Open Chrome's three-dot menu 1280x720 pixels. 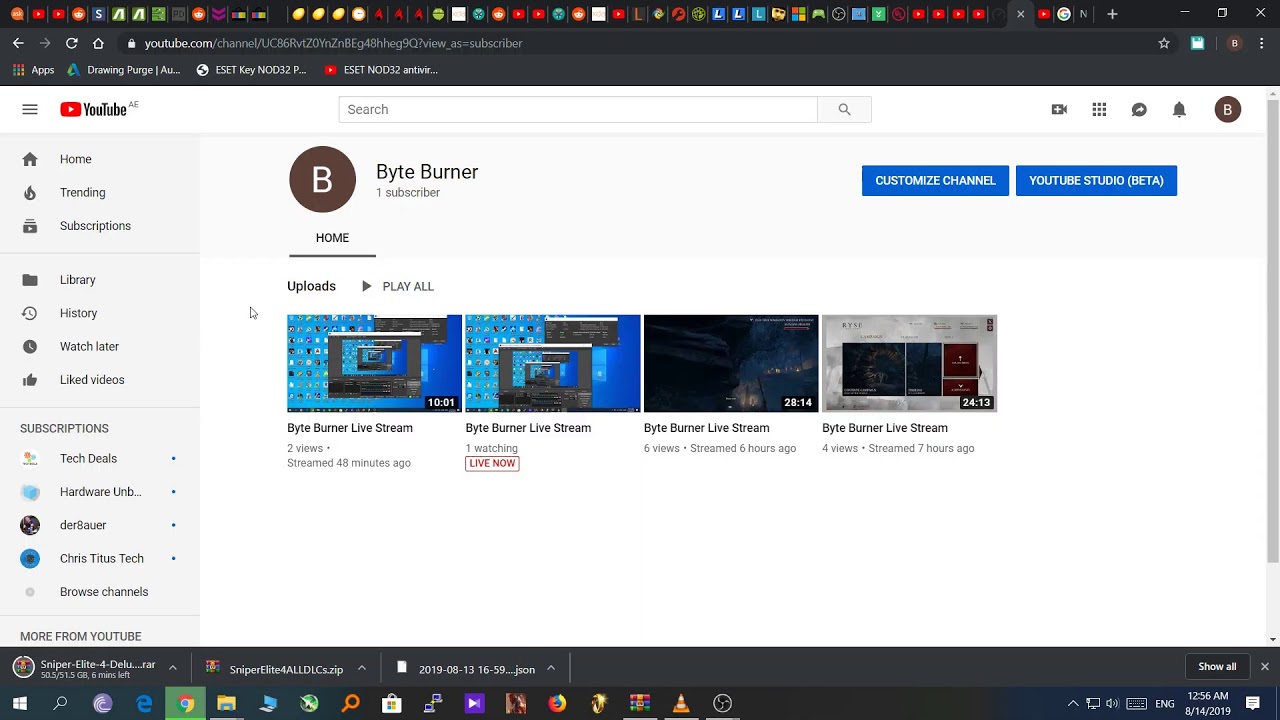coord(1262,43)
